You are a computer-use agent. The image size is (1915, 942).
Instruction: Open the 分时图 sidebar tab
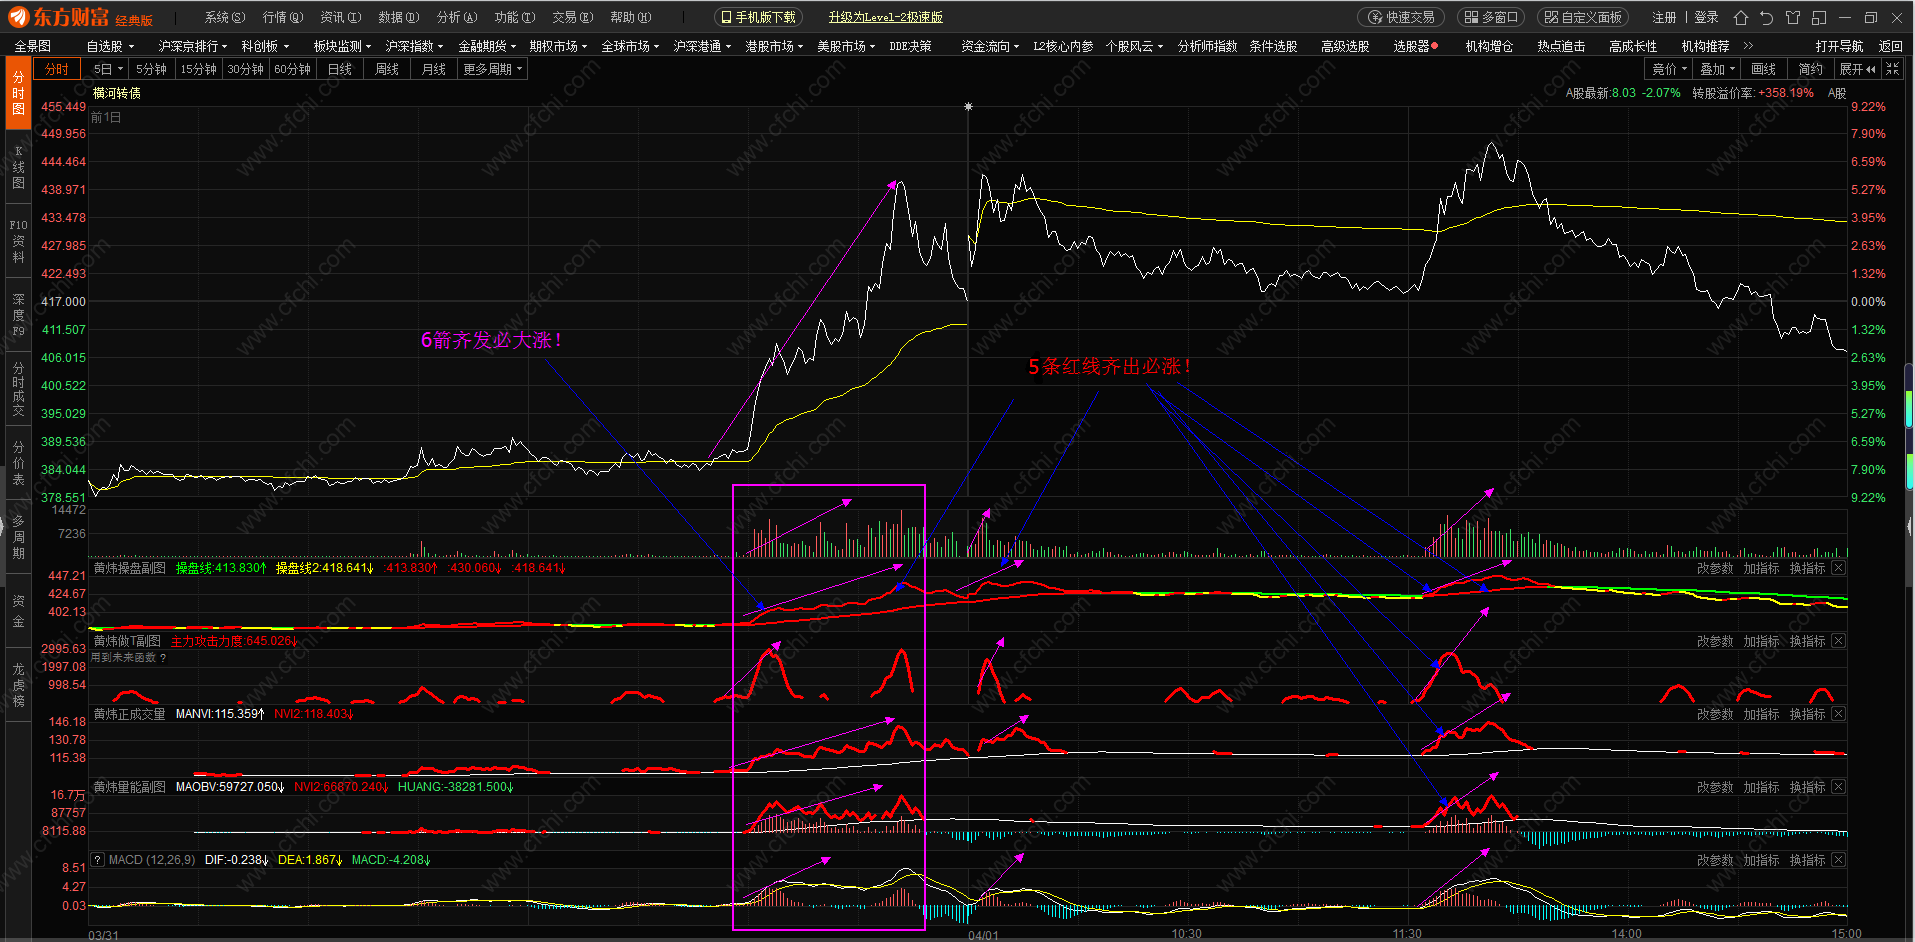coord(18,93)
